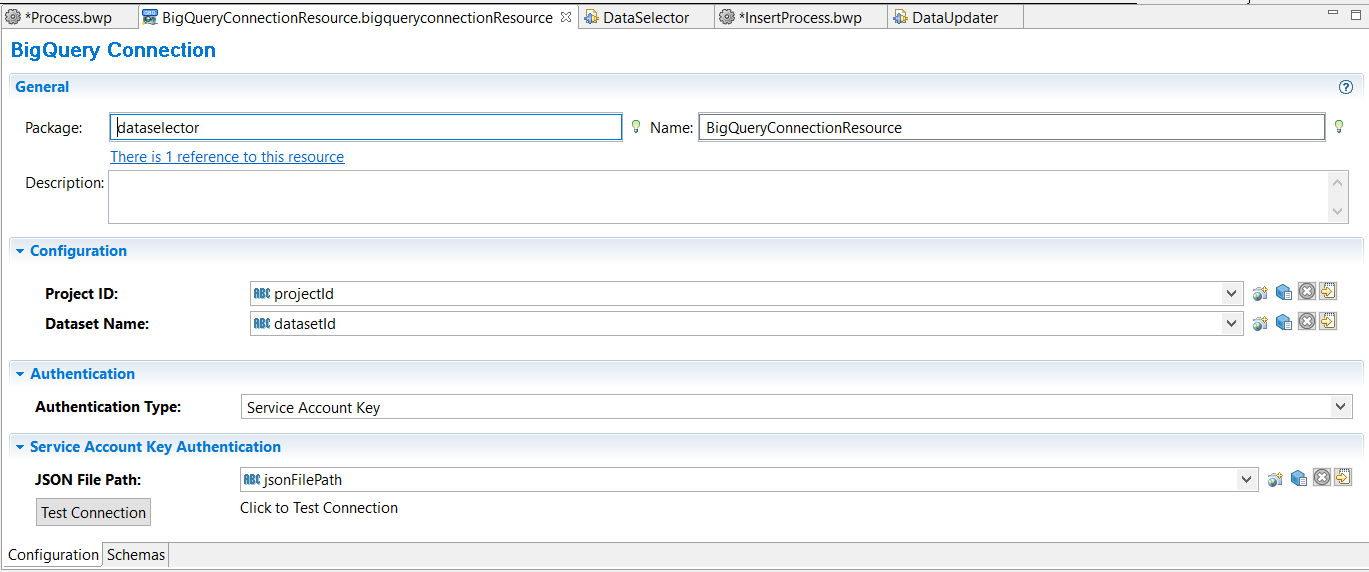Viewport: 1369px width, 572px height.
Task: Collapse the Service Account Key Authentication section
Action: [x=20, y=447]
